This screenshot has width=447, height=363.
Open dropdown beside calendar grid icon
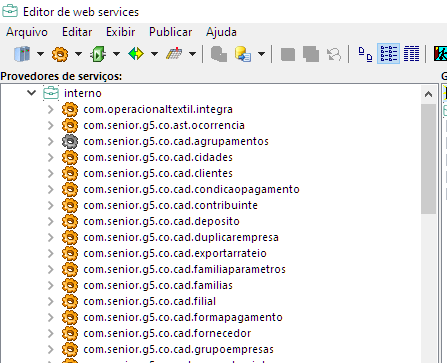[x=192, y=54]
